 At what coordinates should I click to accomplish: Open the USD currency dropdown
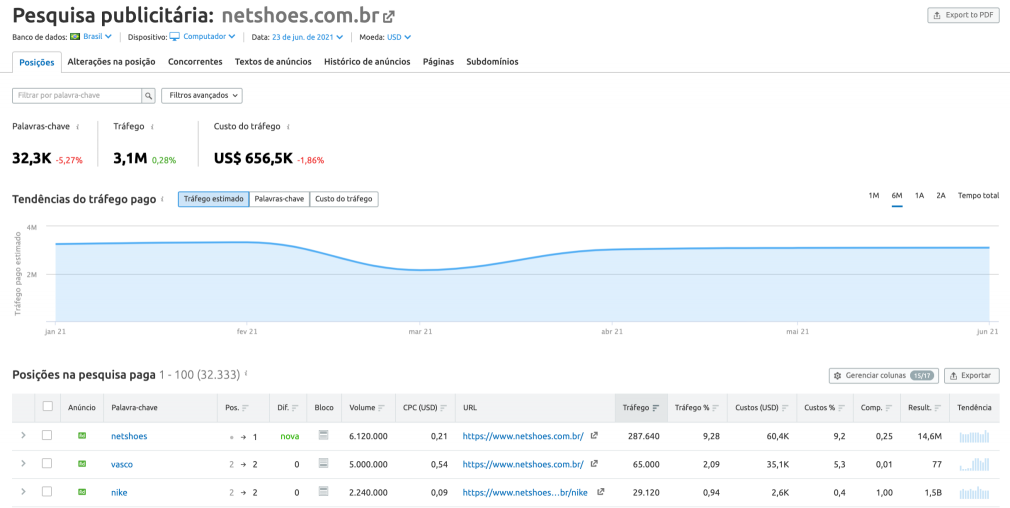[x=399, y=37]
